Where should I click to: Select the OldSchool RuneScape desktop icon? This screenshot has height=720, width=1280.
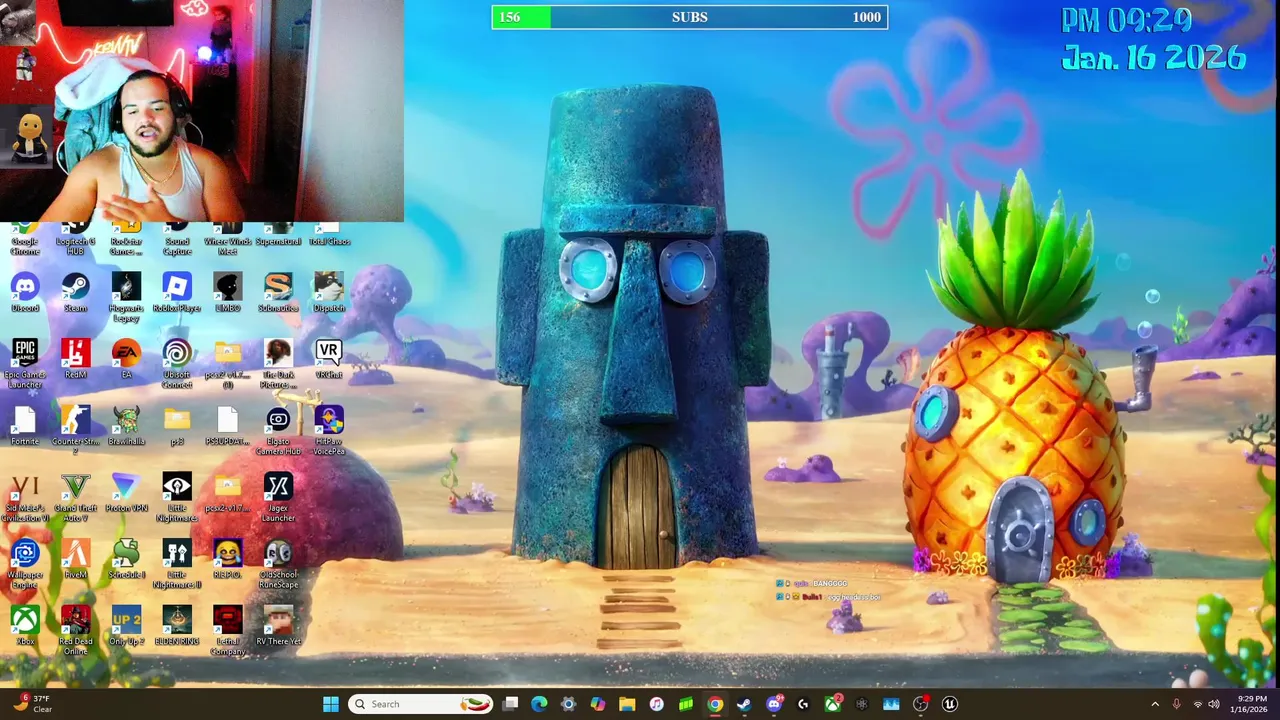278,564
